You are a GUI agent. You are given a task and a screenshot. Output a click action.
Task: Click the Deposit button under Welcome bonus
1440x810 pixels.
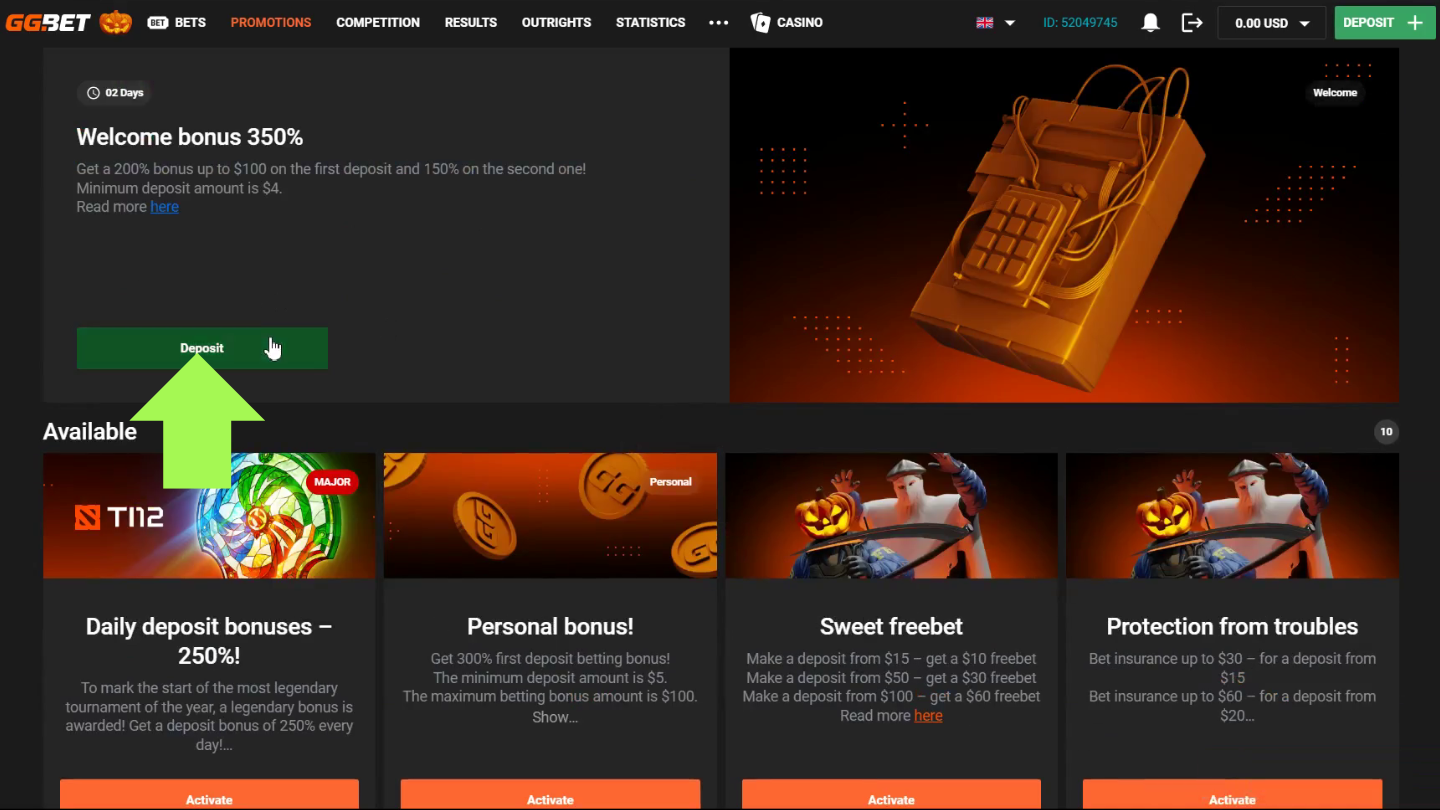pos(202,348)
